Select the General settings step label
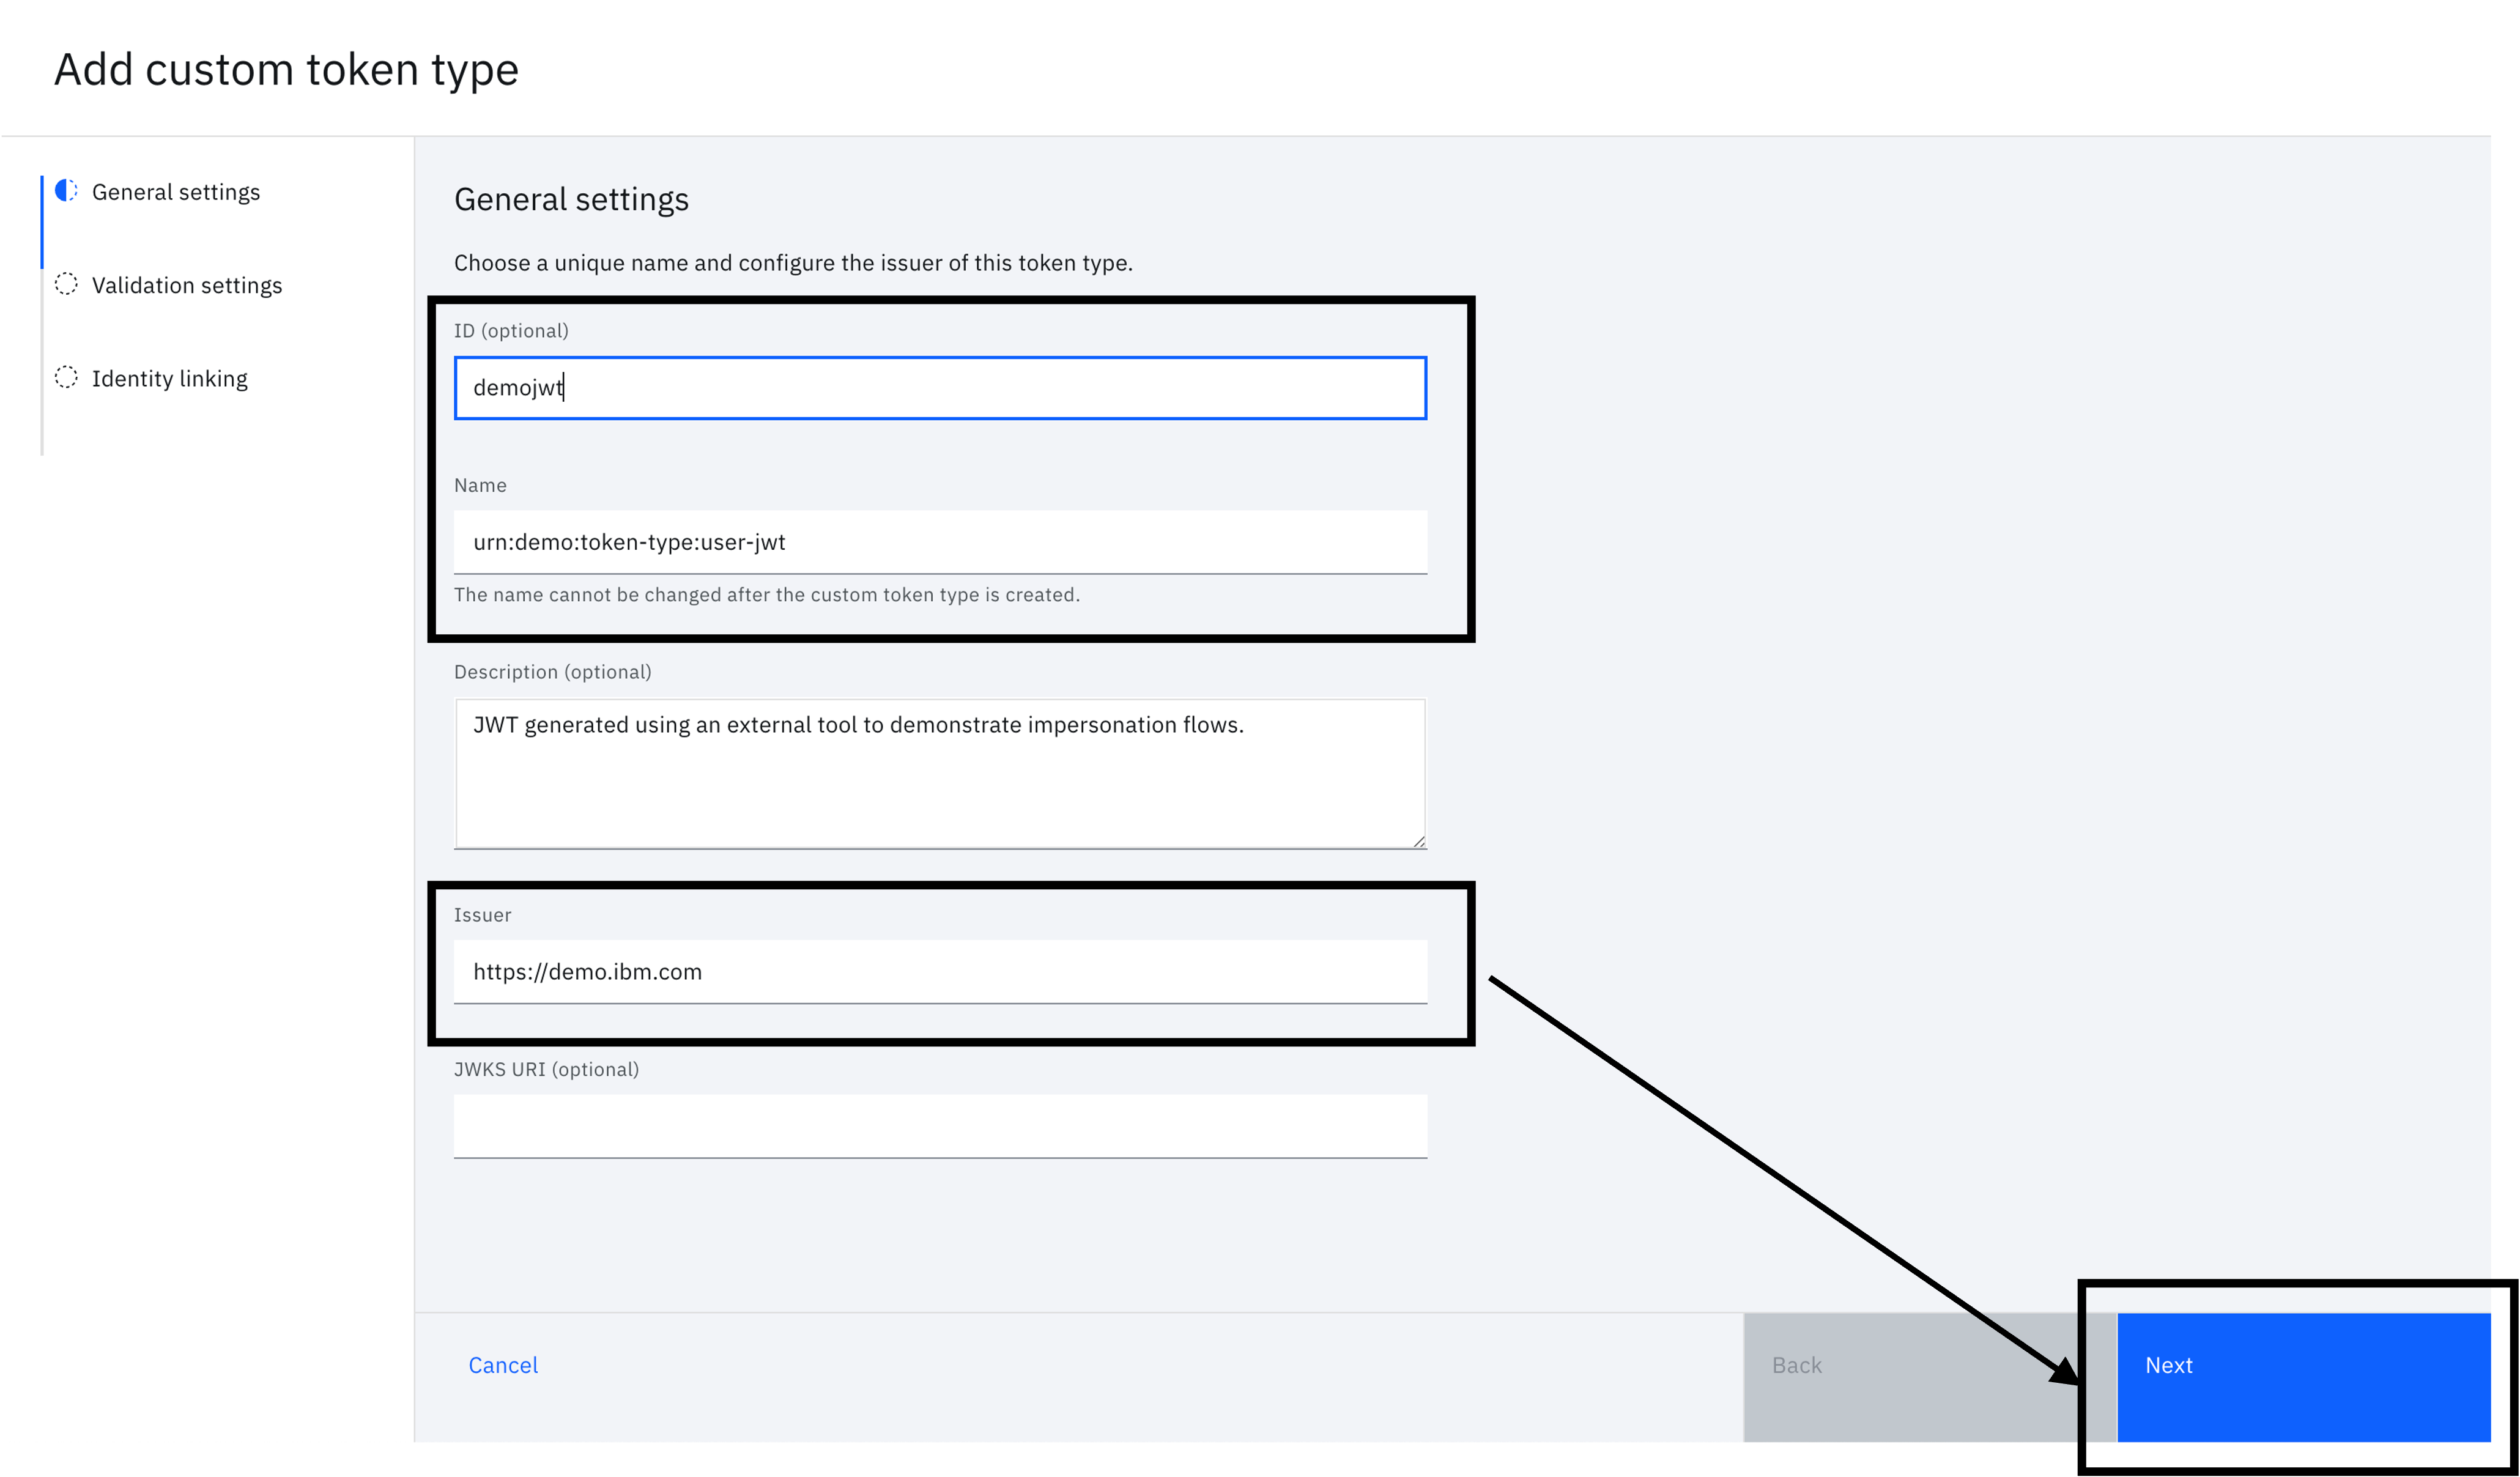2520x1477 pixels. tap(176, 192)
